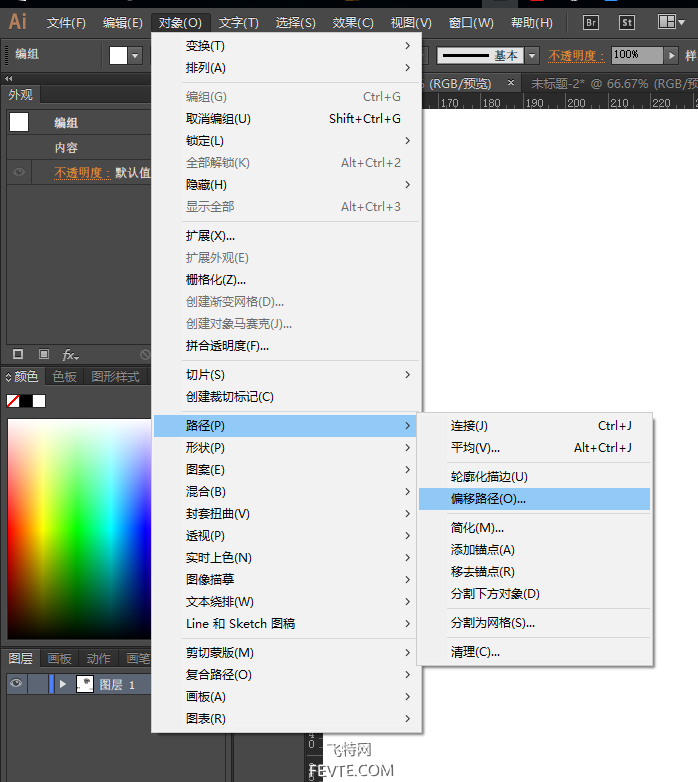Choose 添加锚点(A) menu item
This screenshot has height=782, width=698.
[x=534, y=550]
